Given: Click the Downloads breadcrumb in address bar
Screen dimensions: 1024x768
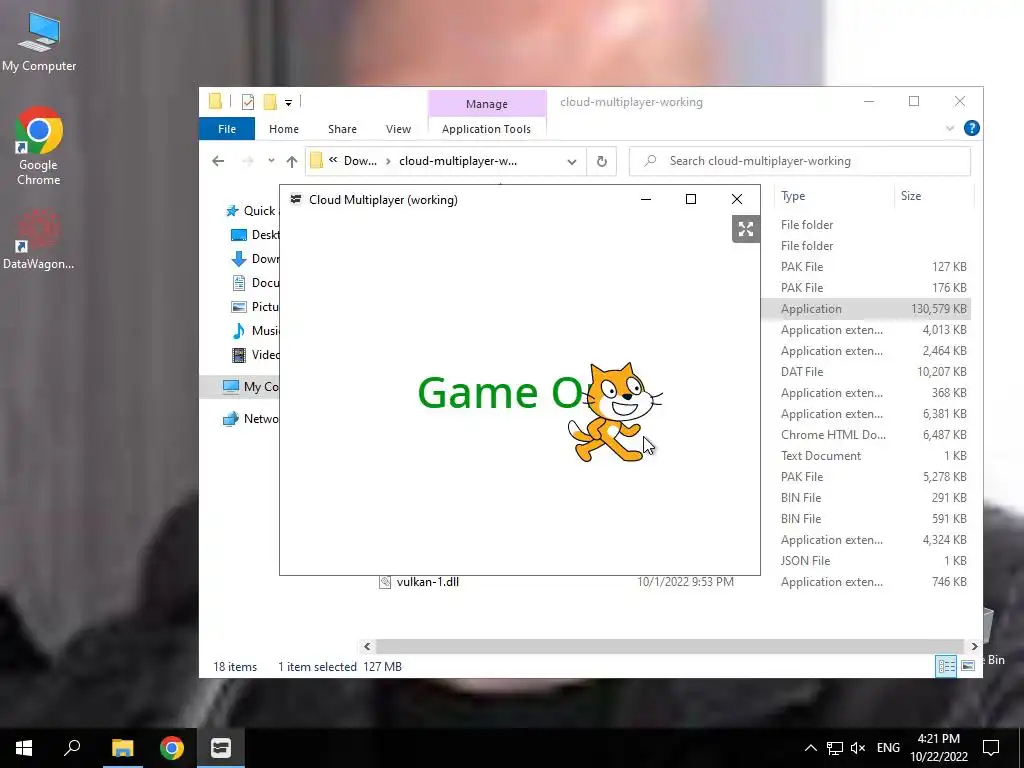Looking at the screenshot, I should pos(360,161).
